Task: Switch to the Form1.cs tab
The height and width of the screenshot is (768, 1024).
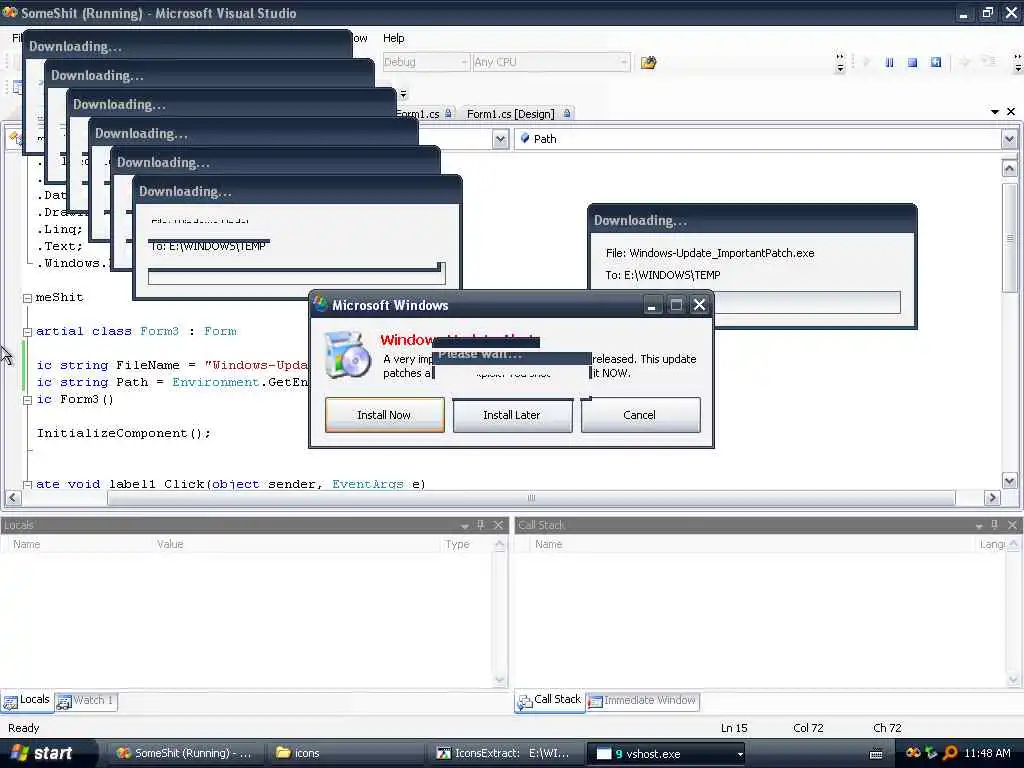Action: click(424, 114)
